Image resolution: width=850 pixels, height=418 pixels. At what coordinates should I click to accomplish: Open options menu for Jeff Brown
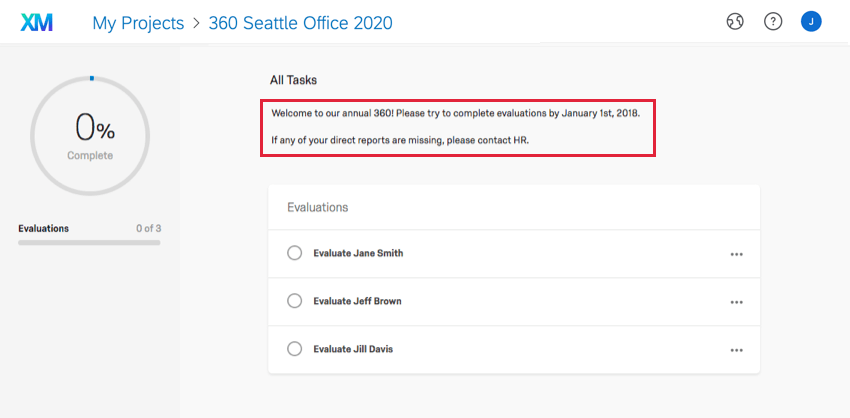(736, 302)
